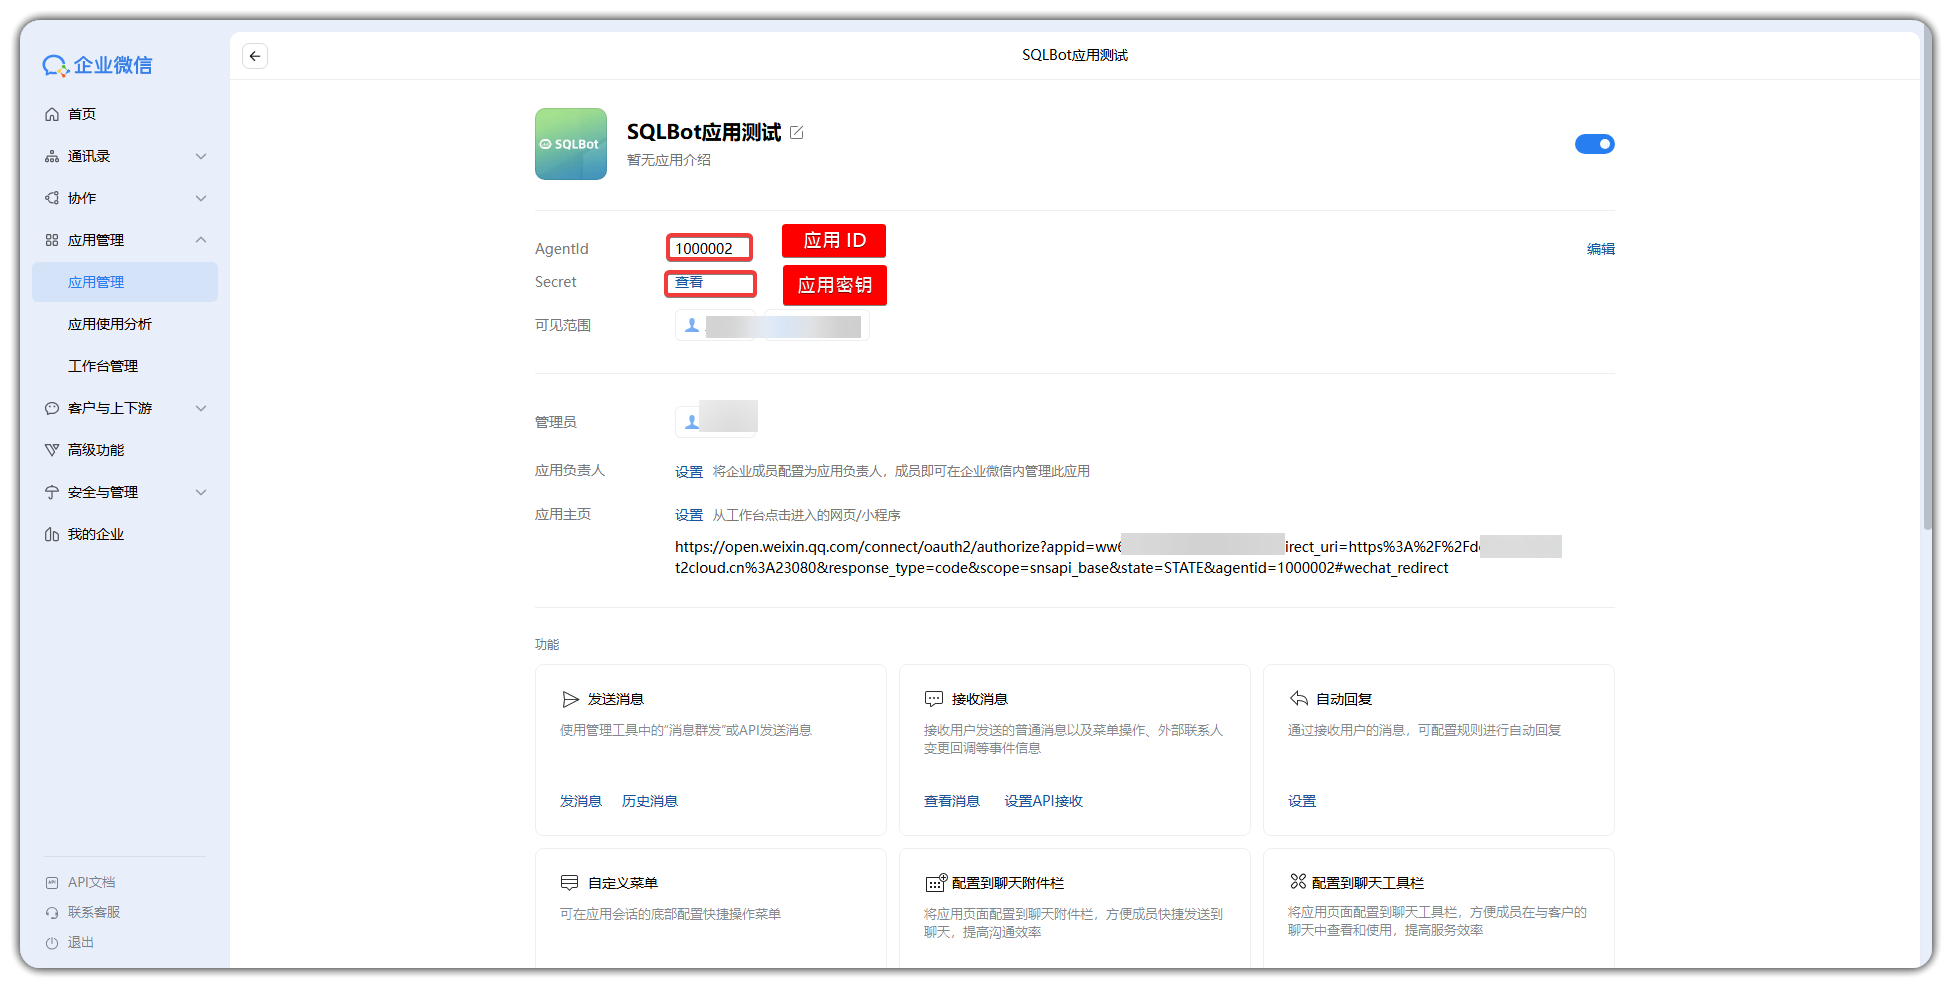Image resolution: width=1952 pixels, height=988 pixels.
Task: Click the back arrow at top left
Action: (x=255, y=56)
